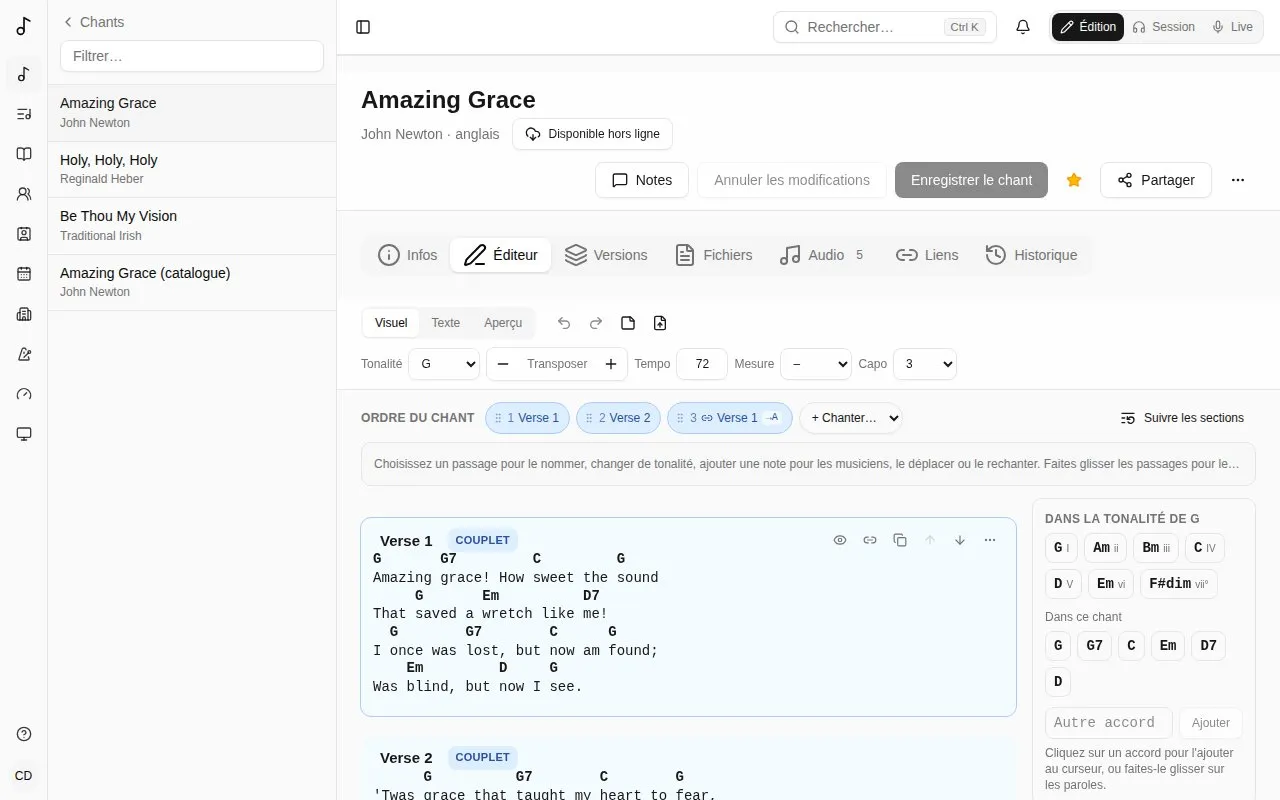Image resolution: width=1280 pixels, height=800 pixels.
Task: Switch to Live mode
Action: (x=1232, y=27)
